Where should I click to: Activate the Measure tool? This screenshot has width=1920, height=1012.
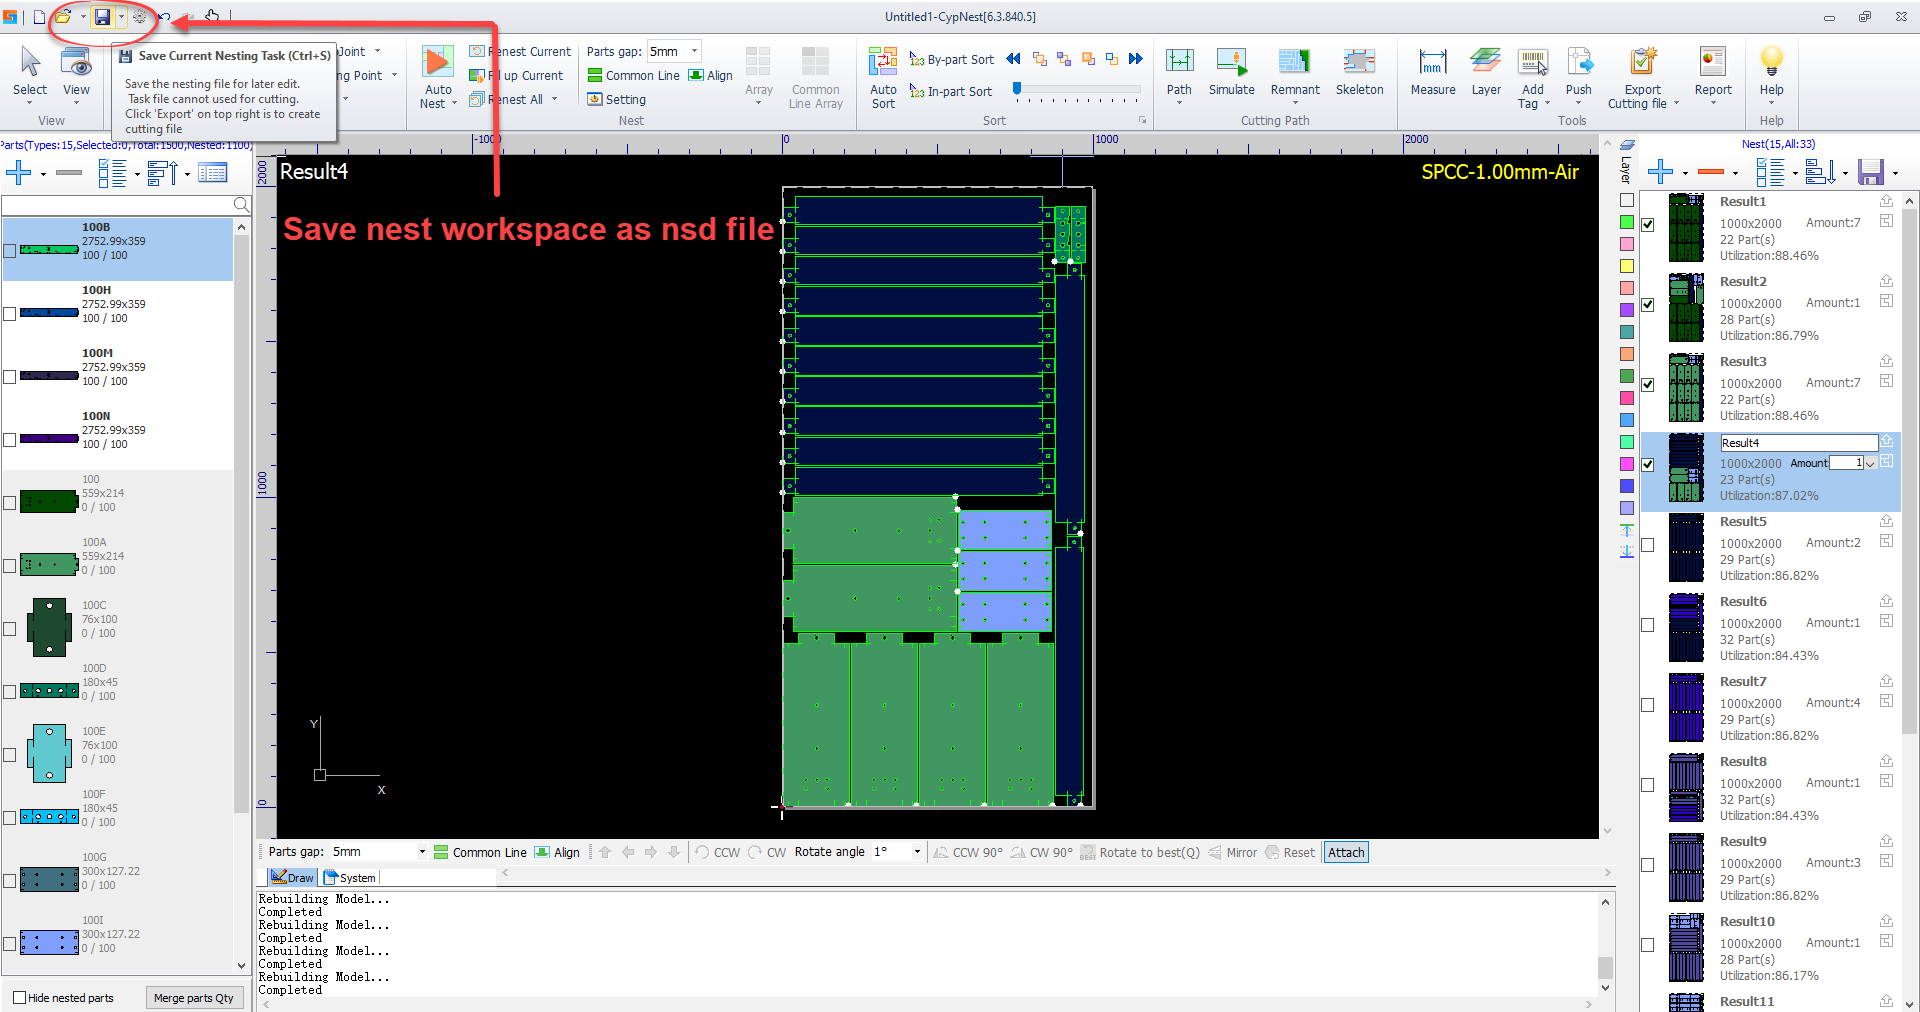(1433, 72)
